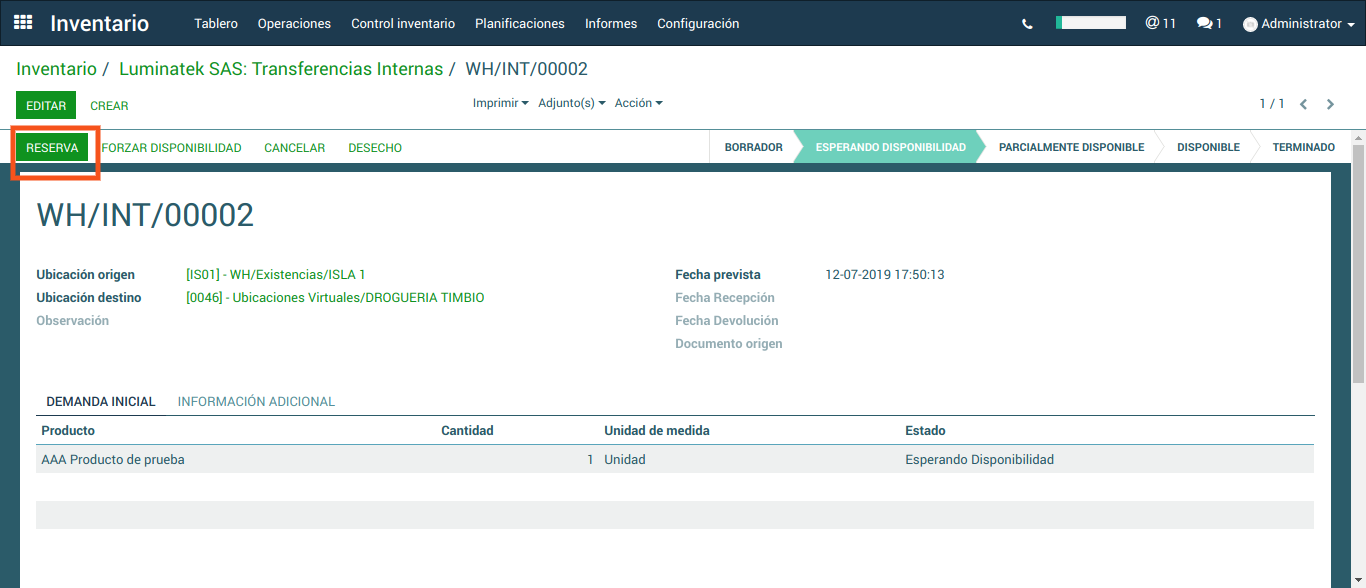Screen dimensions: 1366x588
Task: Open the Operaciones menu
Action: pos(294,23)
